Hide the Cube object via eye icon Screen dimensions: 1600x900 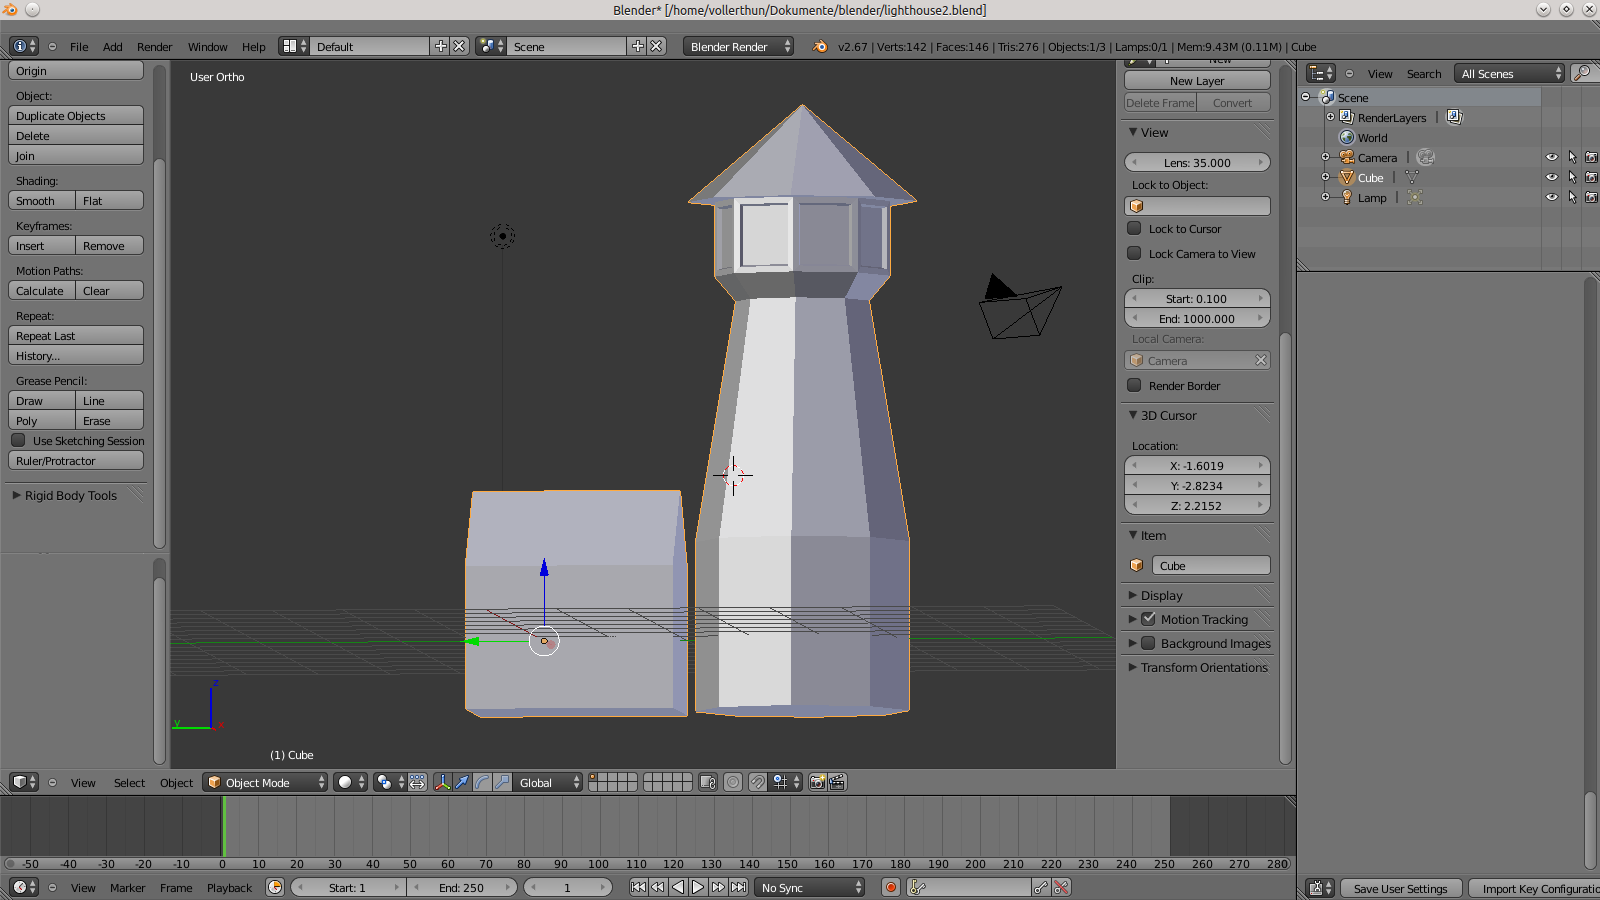point(1552,177)
